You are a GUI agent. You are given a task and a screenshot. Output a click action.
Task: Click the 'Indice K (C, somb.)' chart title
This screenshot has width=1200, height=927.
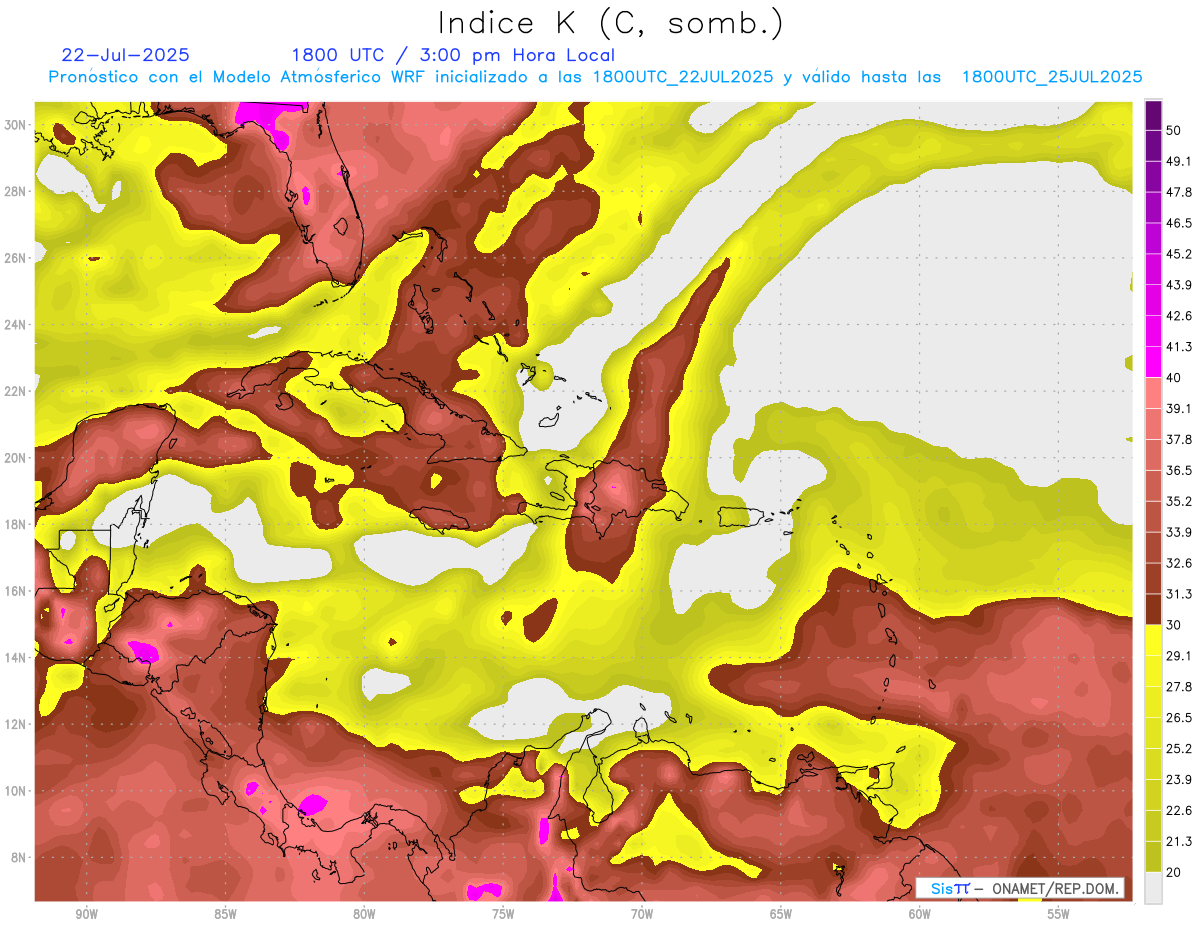(611, 24)
